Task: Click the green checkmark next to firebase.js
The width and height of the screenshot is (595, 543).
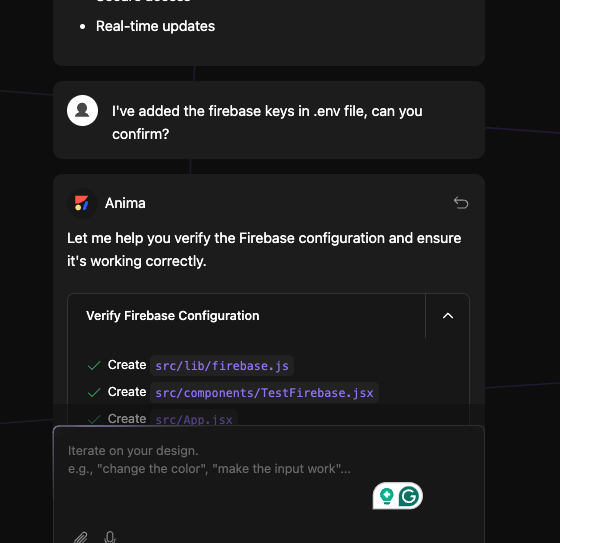Action: click(94, 365)
